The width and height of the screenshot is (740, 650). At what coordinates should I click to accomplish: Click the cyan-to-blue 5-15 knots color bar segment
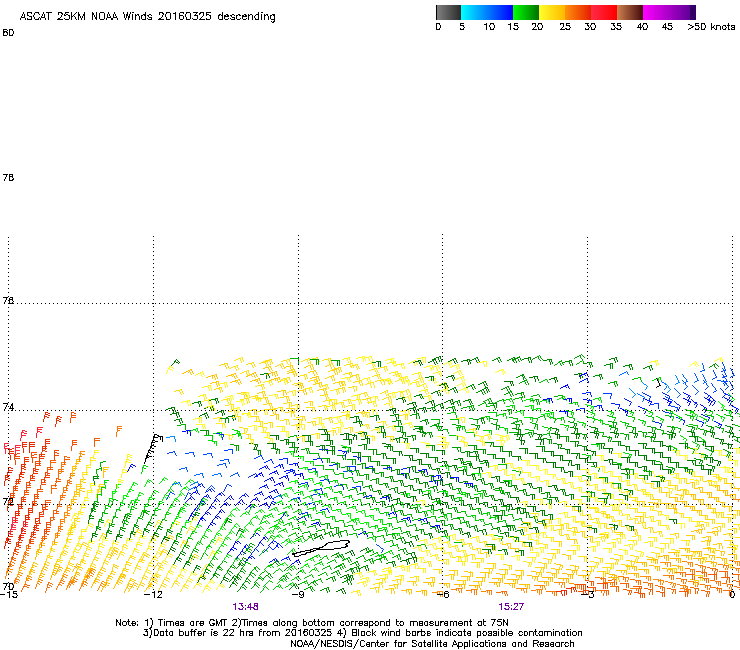click(487, 12)
